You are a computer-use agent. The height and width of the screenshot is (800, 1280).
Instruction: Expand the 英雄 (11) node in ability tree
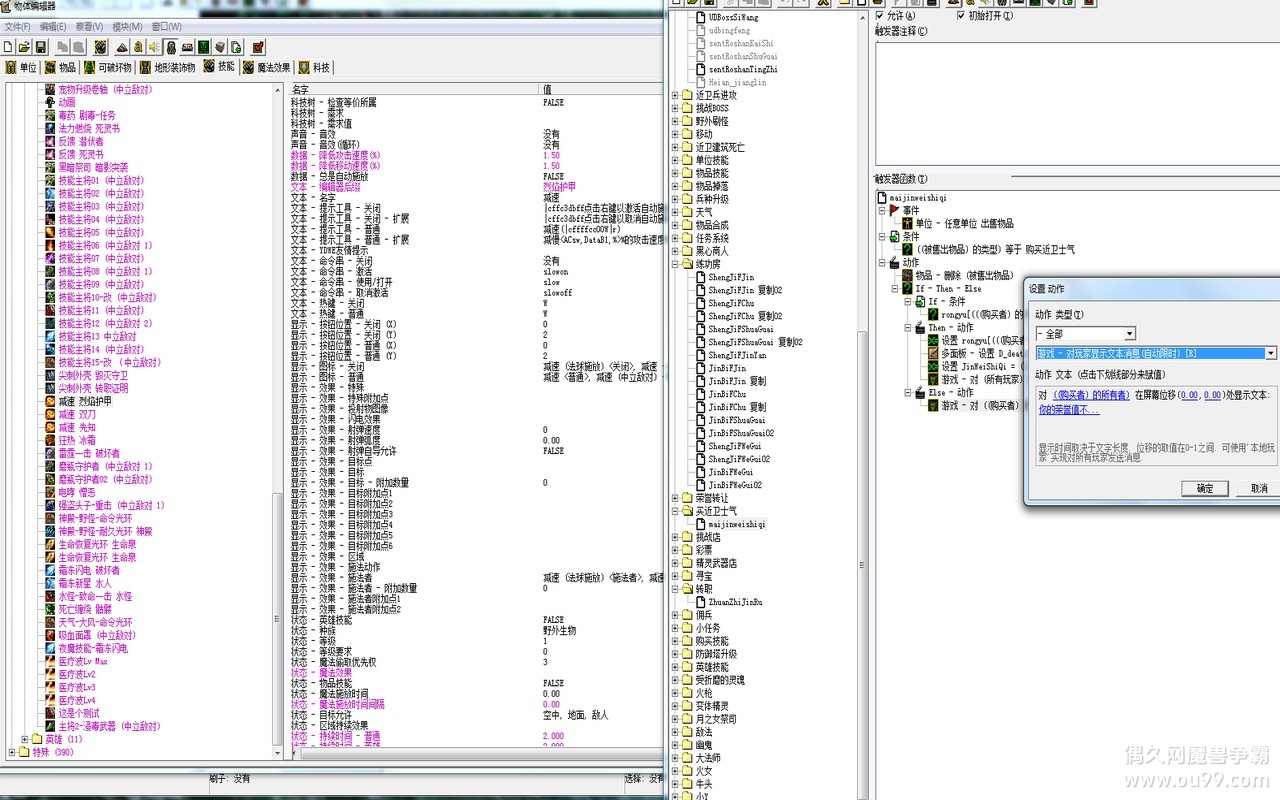tap(24, 739)
